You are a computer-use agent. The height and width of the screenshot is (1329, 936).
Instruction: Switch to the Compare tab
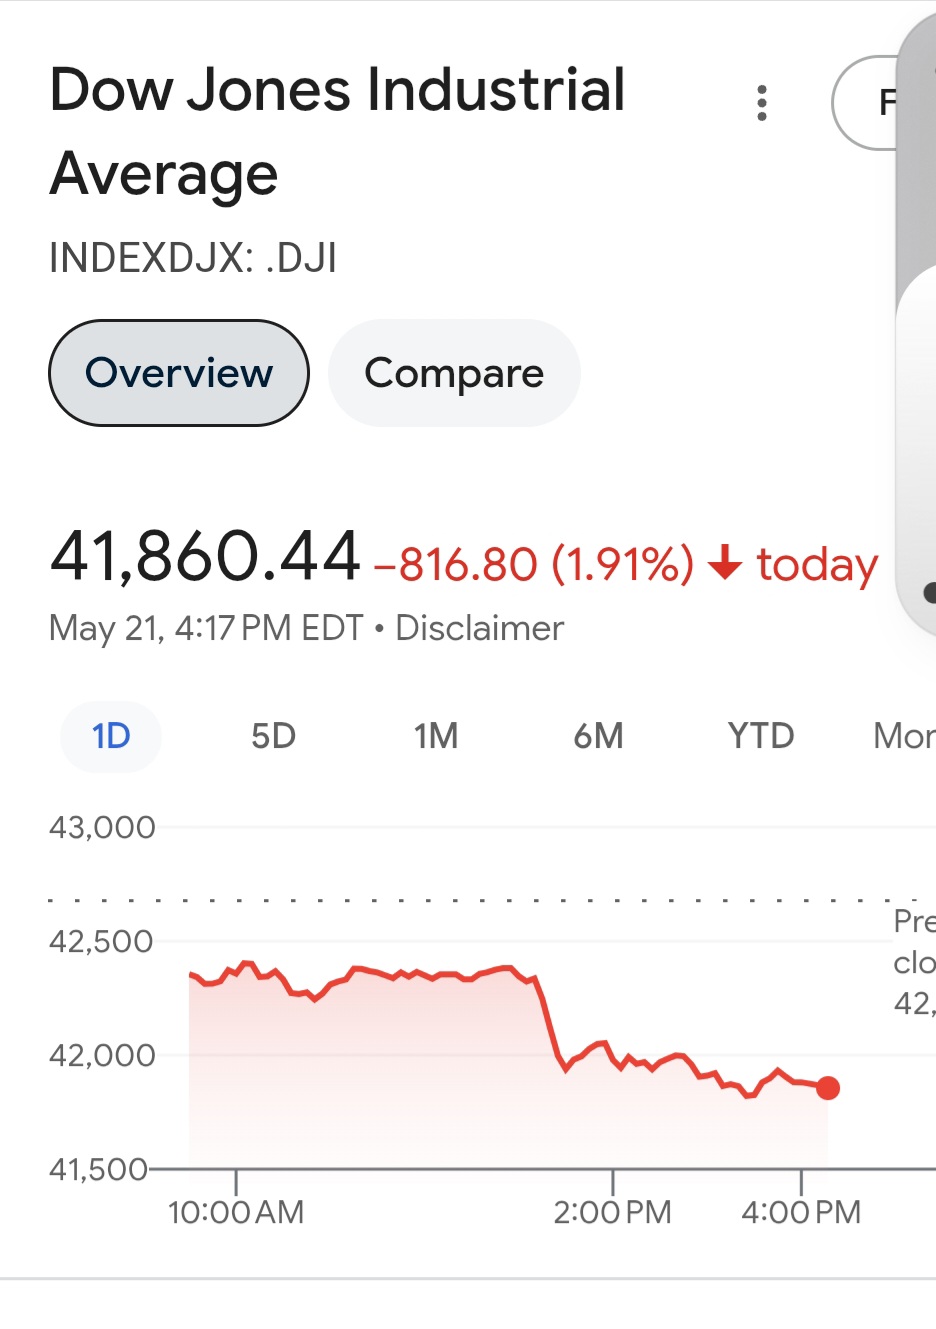click(454, 373)
